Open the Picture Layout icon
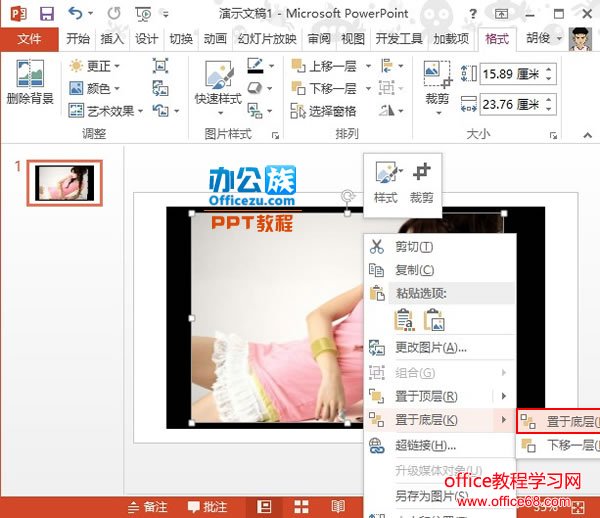600x518 pixels. [x=255, y=111]
